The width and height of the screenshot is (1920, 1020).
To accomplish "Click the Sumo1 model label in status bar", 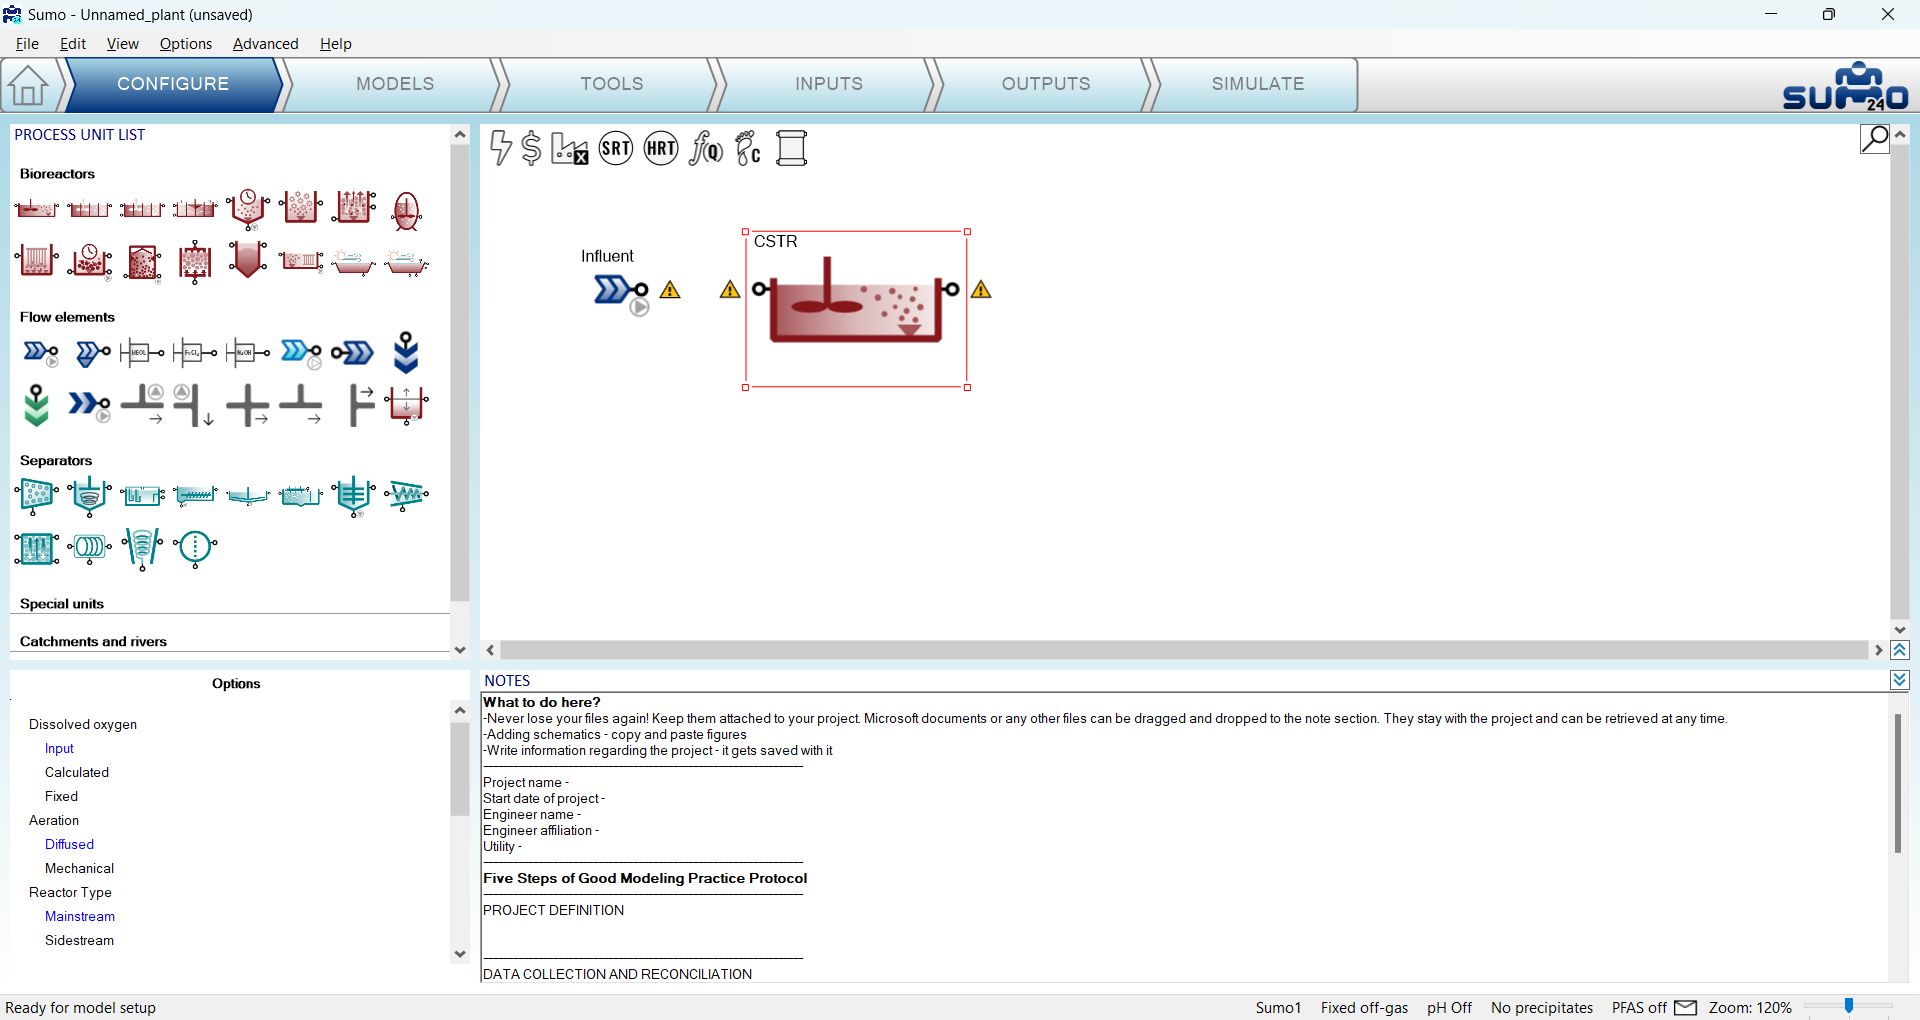I will pyautogui.click(x=1278, y=1008).
